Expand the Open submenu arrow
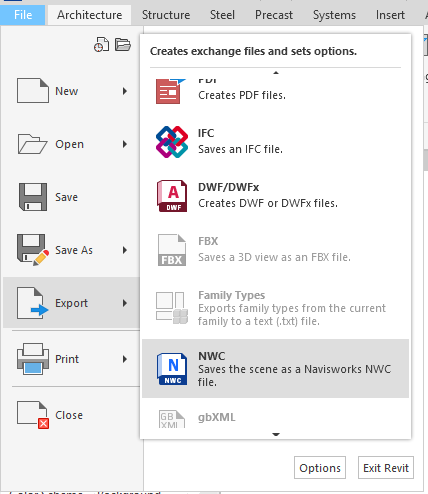 pos(125,144)
